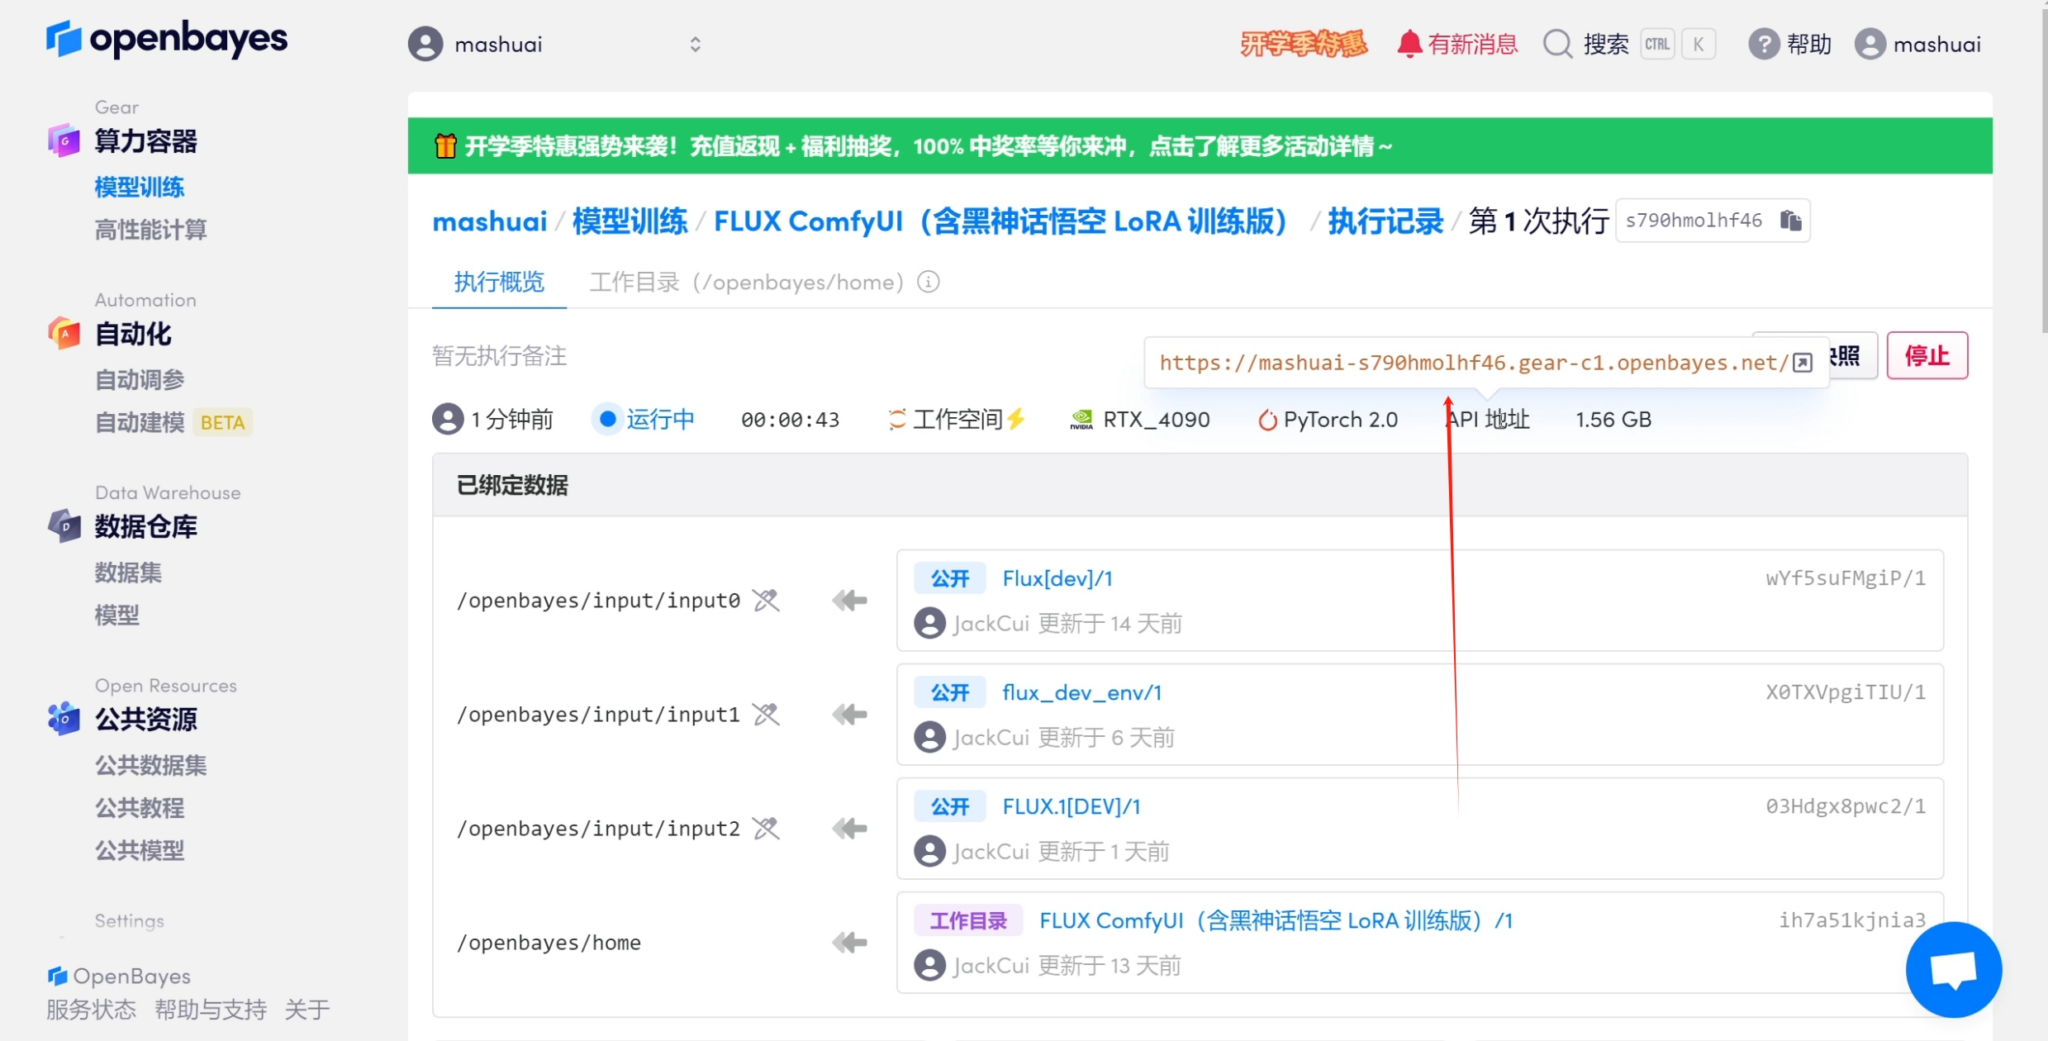
Task: Open the chat support bubble
Action: point(1953,968)
